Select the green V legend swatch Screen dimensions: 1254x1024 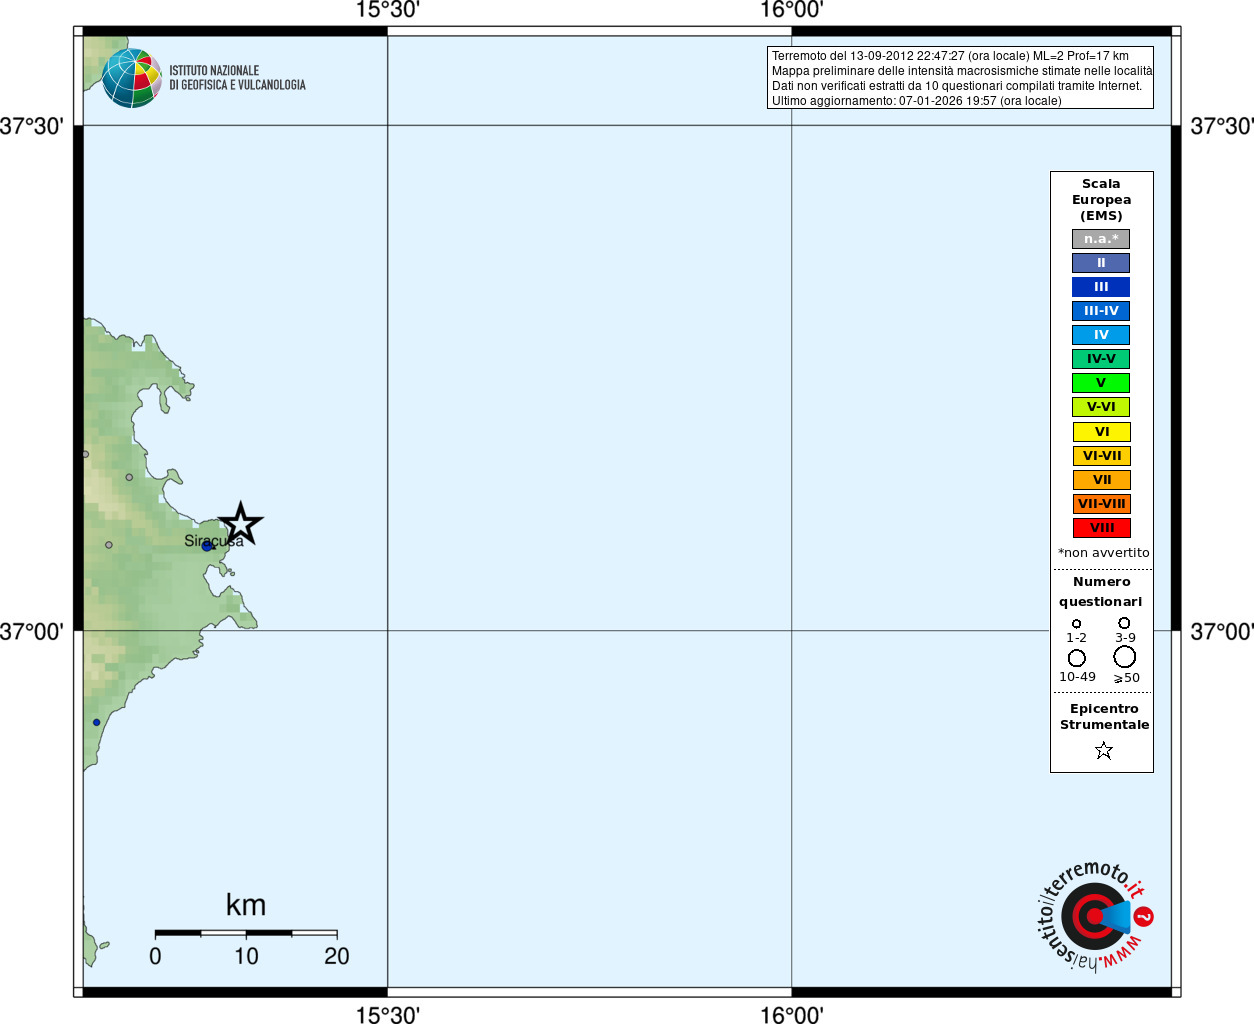click(x=1101, y=383)
